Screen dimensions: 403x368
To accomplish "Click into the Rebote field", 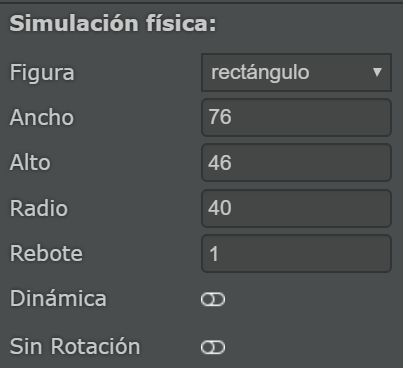I will pos(296,253).
